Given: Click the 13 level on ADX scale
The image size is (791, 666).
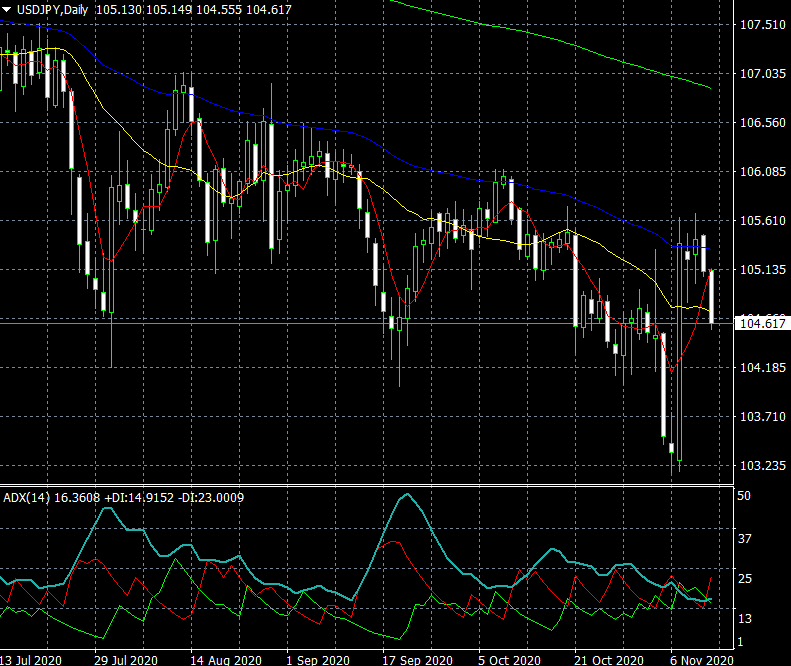Looking at the screenshot, I should (x=745, y=619).
